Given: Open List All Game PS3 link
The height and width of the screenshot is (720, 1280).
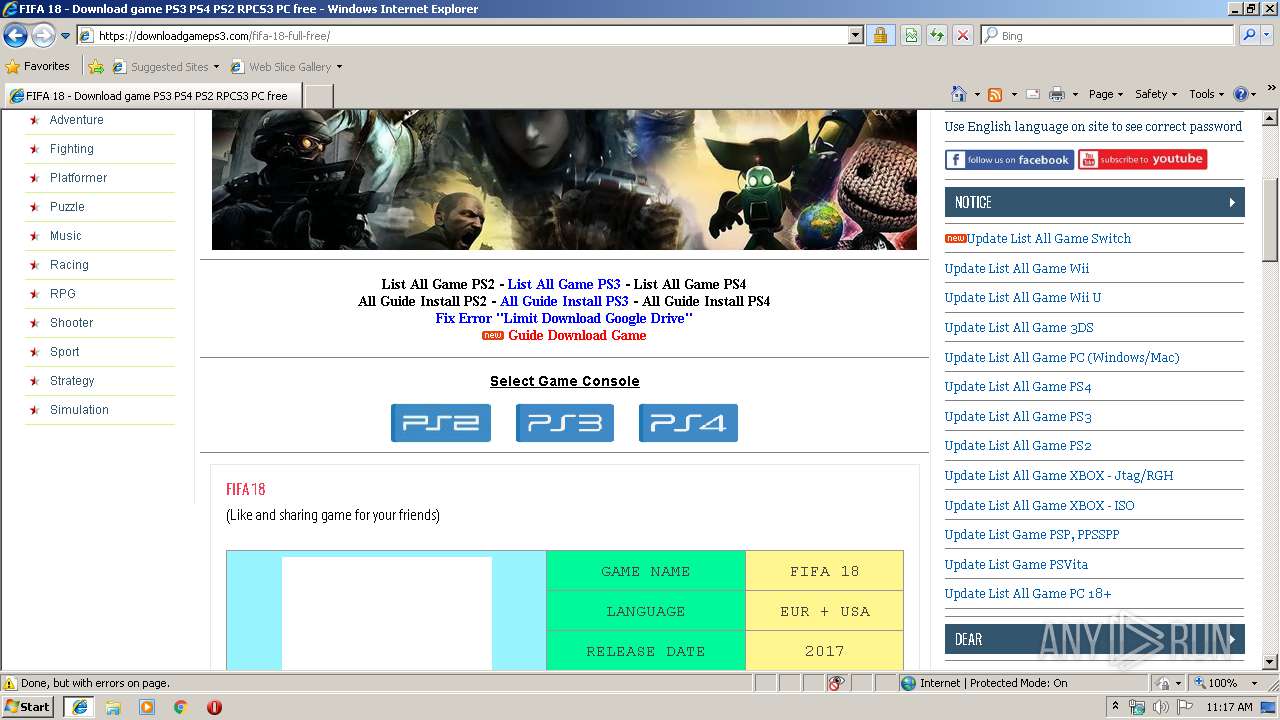Looking at the screenshot, I should point(564,284).
